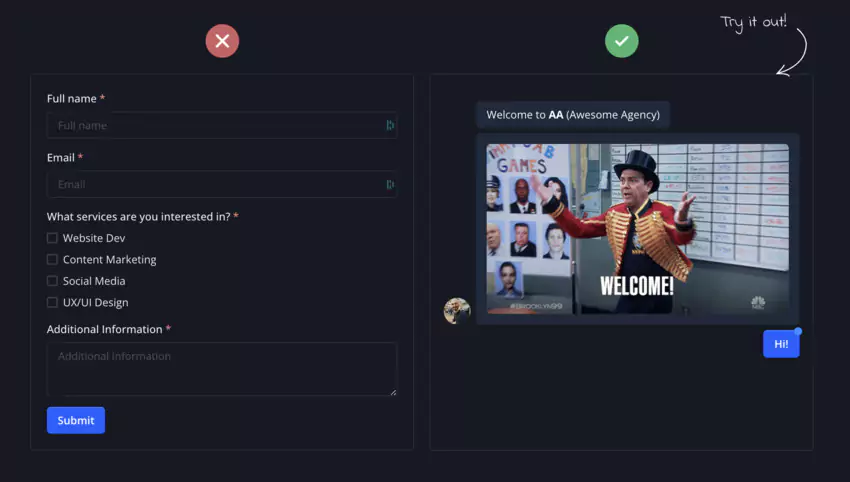Click the Full name input field
This screenshot has height=482, width=850.
[222, 125]
